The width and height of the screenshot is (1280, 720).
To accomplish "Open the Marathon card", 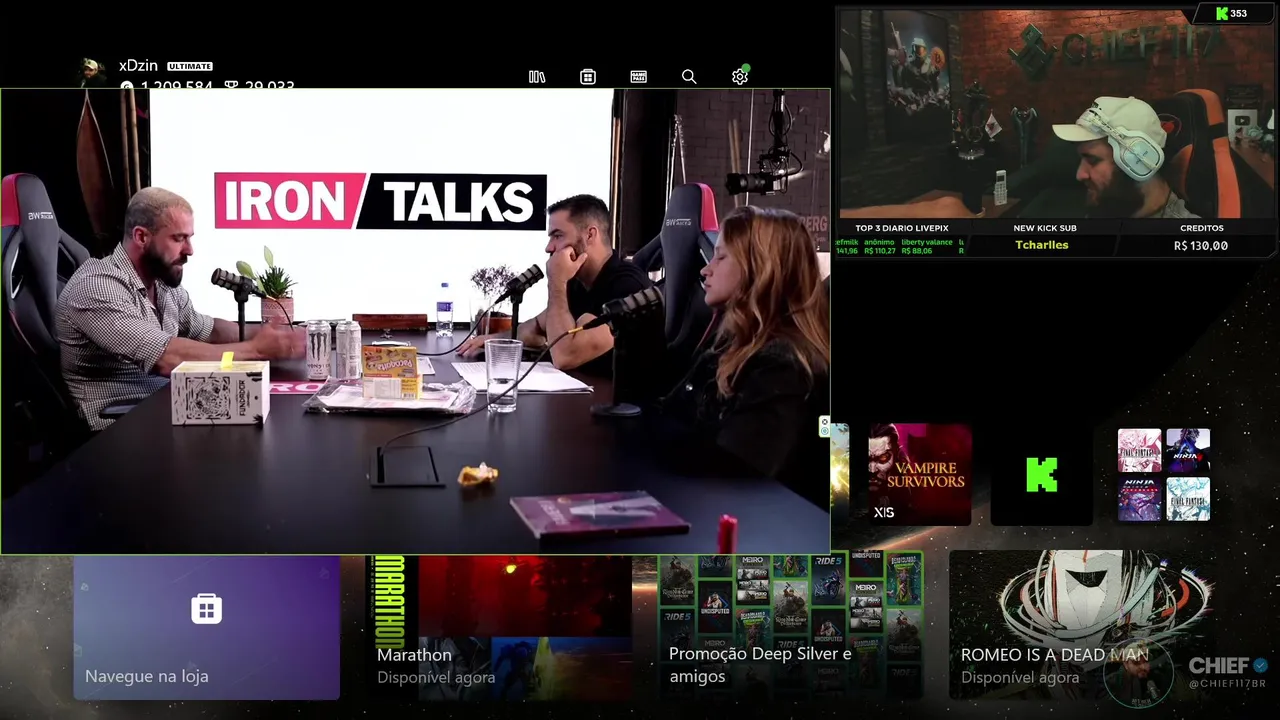I will click(x=499, y=627).
